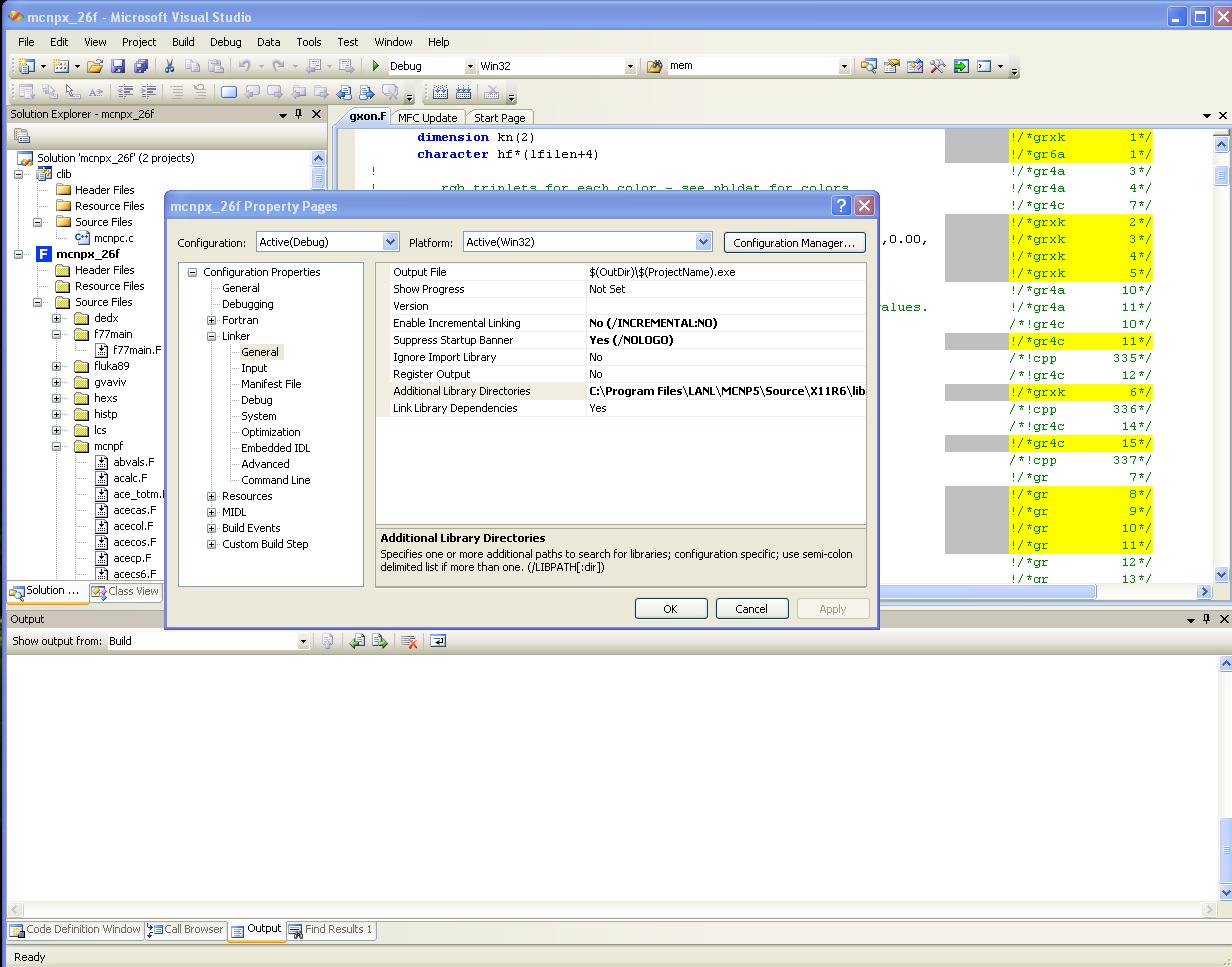Switch to the Start Page tab
Viewport: 1232px width, 967px height.
pos(499,117)
